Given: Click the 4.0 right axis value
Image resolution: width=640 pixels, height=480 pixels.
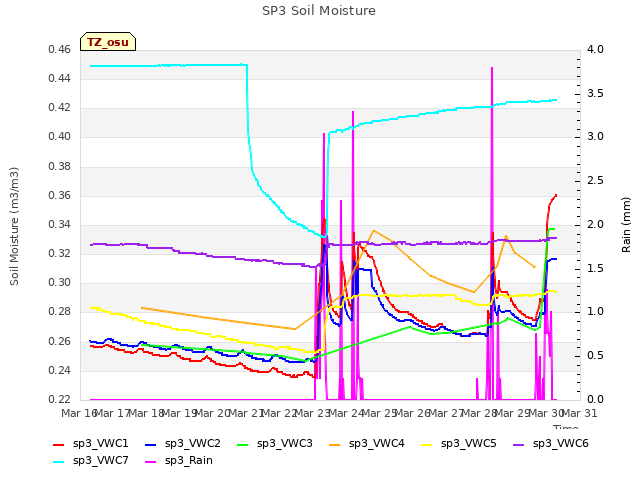Looking at the screenshot, I should pyautogui.click(x=595, y=49).
